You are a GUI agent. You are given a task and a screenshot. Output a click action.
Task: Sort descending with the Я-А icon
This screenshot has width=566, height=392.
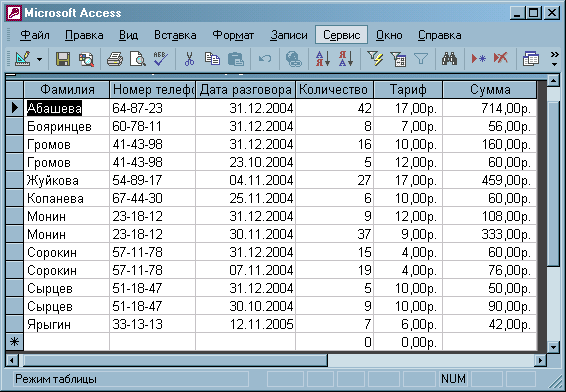point(346,58)
